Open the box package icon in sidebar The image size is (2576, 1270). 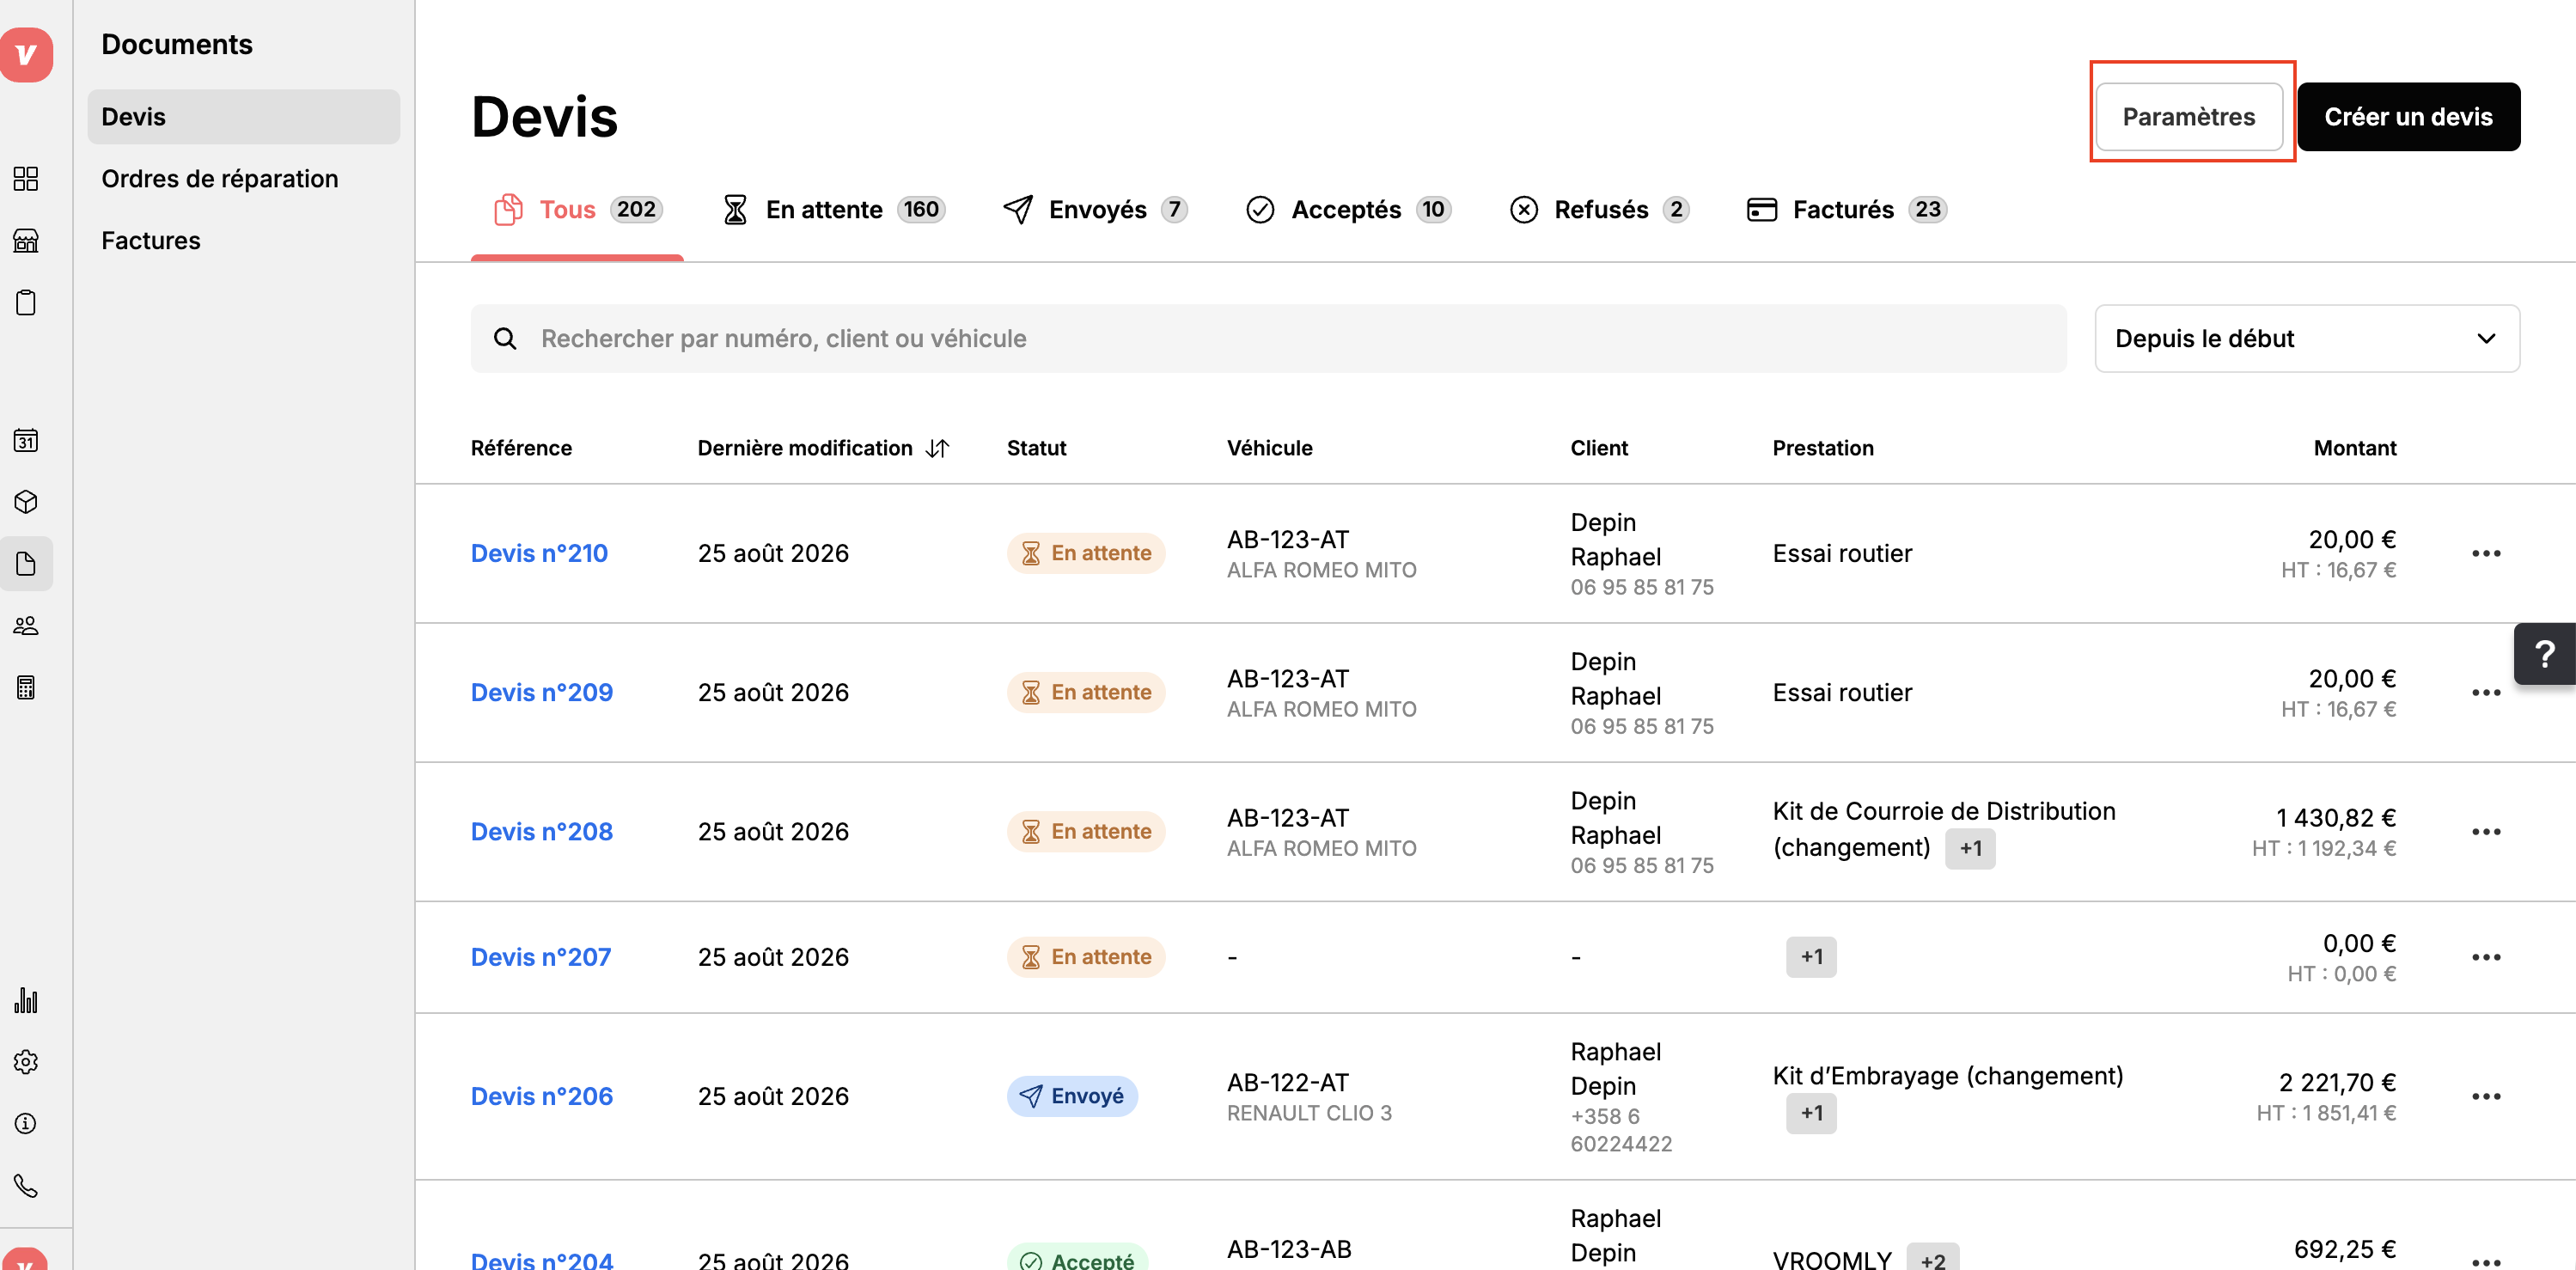pos(26,502)
